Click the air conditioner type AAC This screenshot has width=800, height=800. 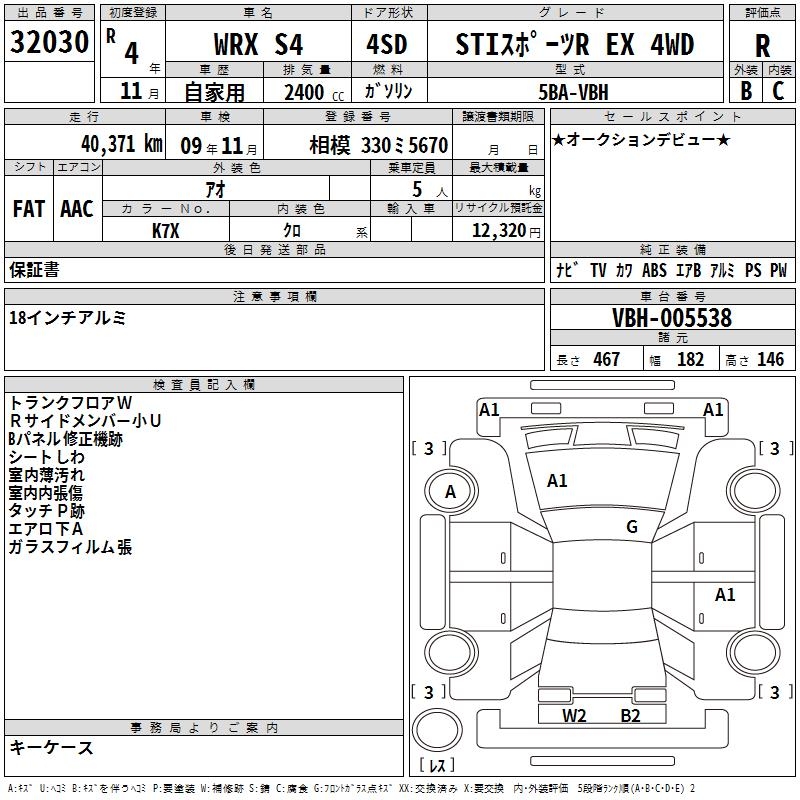(77, 209)
